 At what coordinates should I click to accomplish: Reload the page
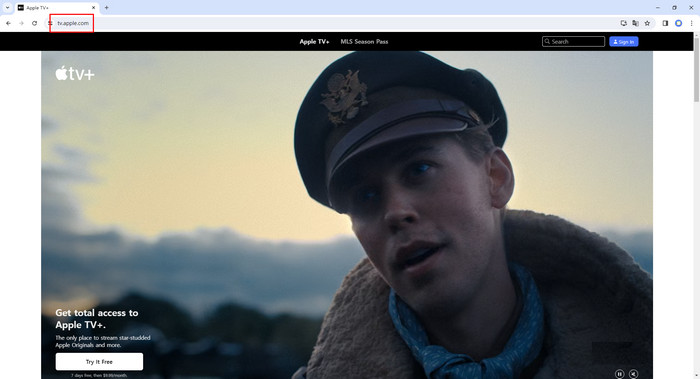(x=34, y=23)
